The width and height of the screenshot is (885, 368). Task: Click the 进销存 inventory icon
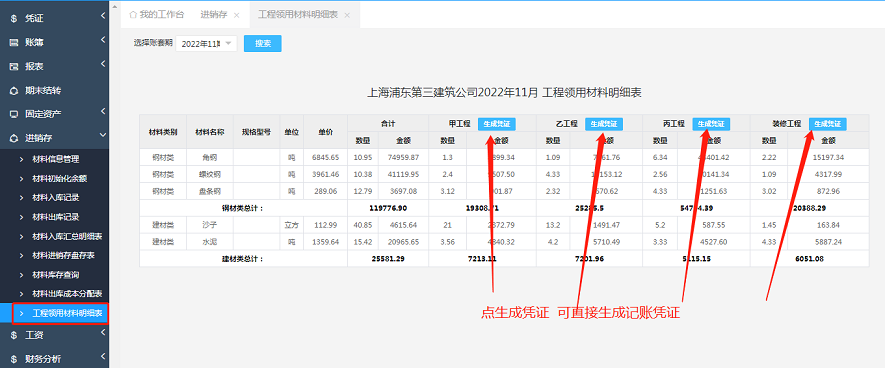[14, 138]
